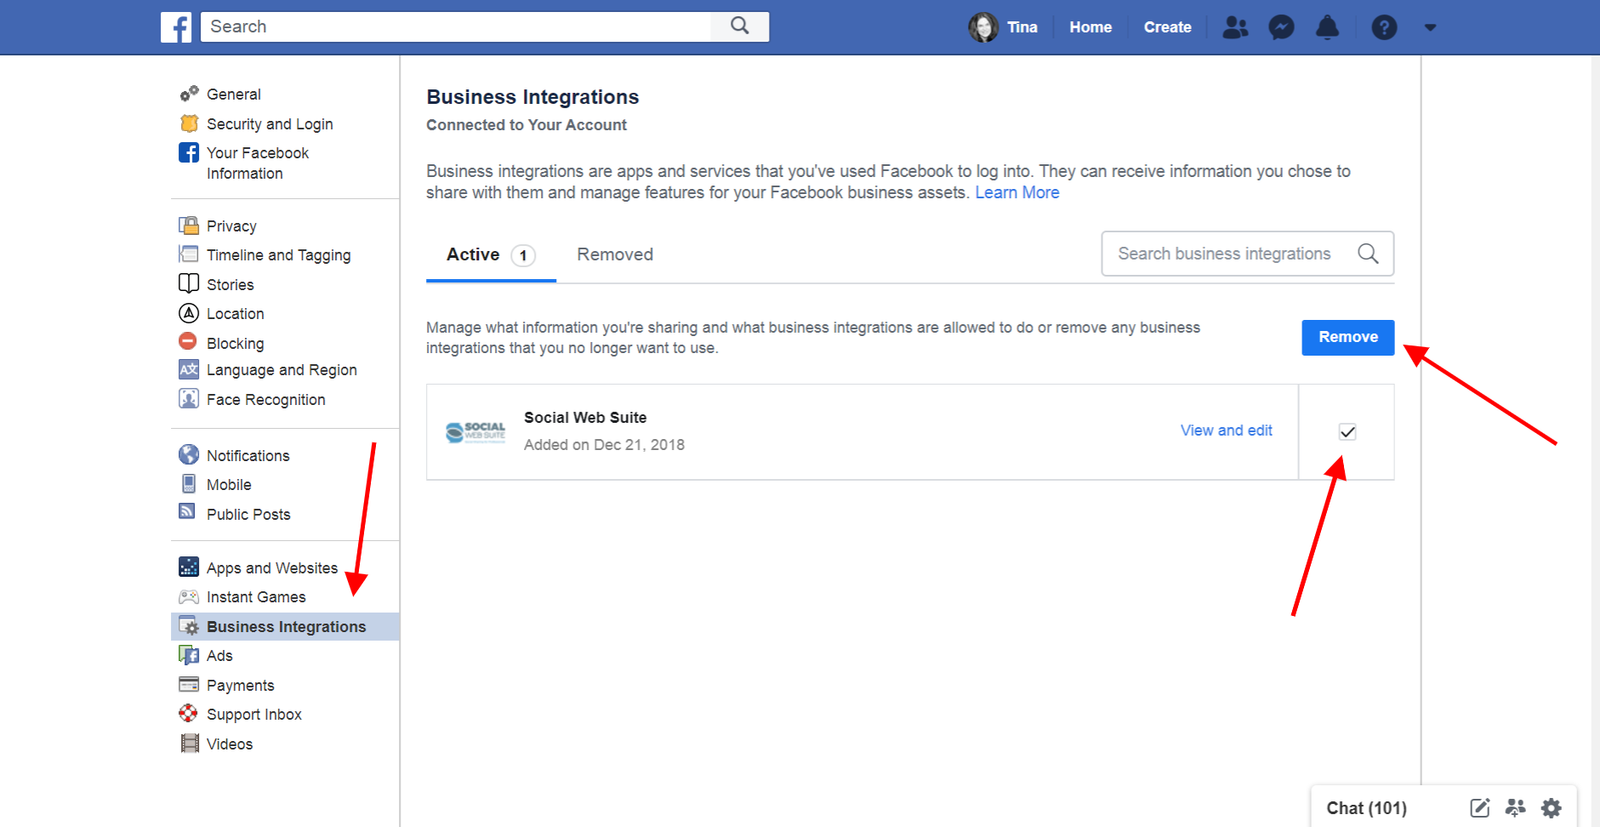The image size is (1600, 827).
Task: Open the new message compose icon in chat bar
Action: [1480, 808]
